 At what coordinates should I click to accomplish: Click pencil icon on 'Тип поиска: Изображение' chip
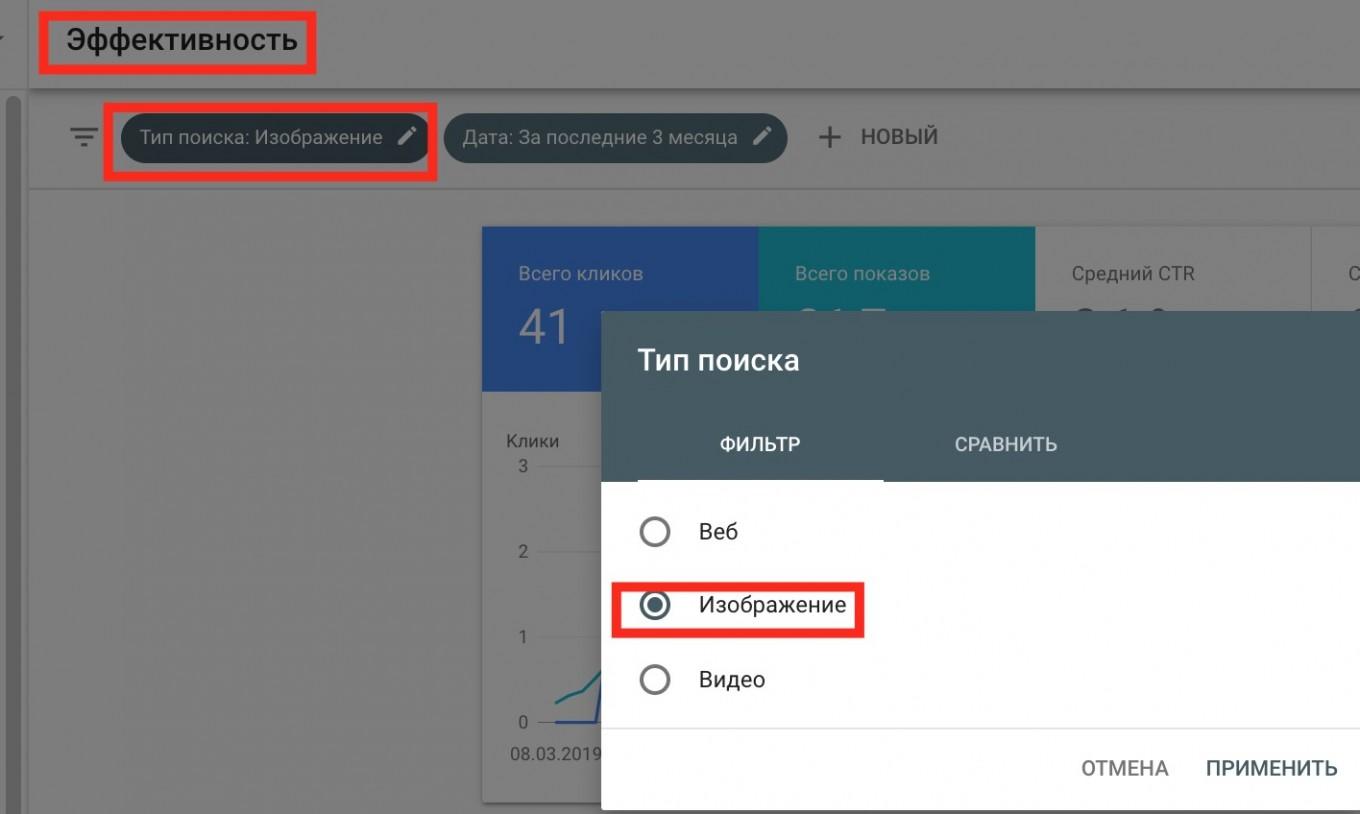click(x=406, y=137)
